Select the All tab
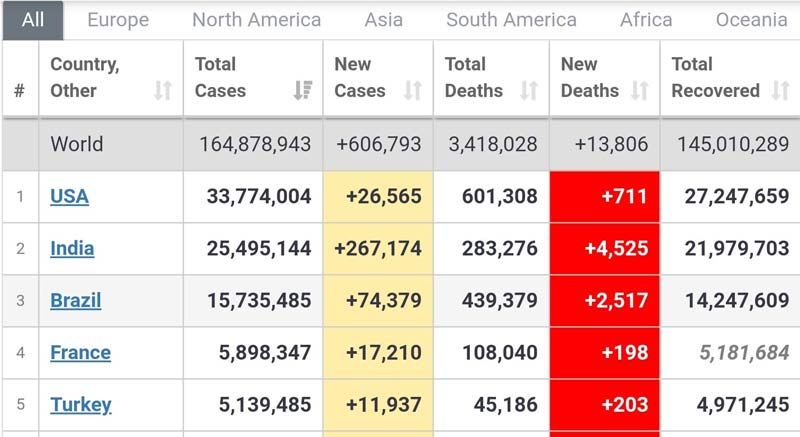The image size is (800, 437). coord(33,20)
